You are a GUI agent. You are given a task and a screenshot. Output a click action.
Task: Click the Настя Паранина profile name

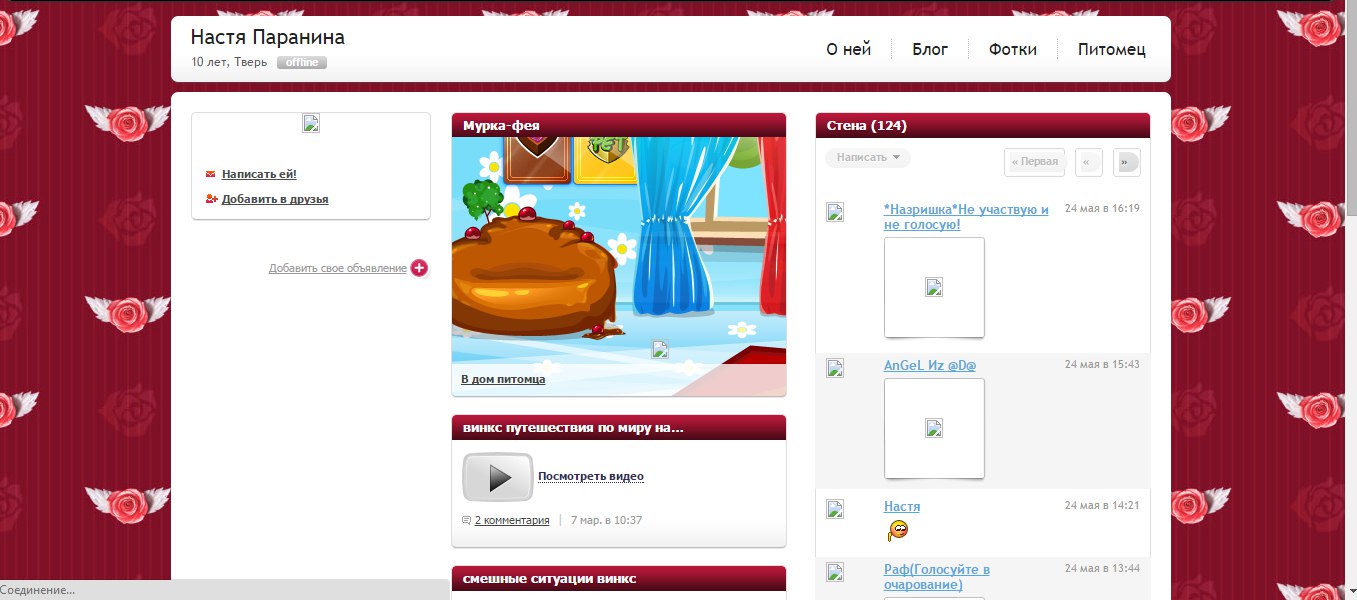268,37
